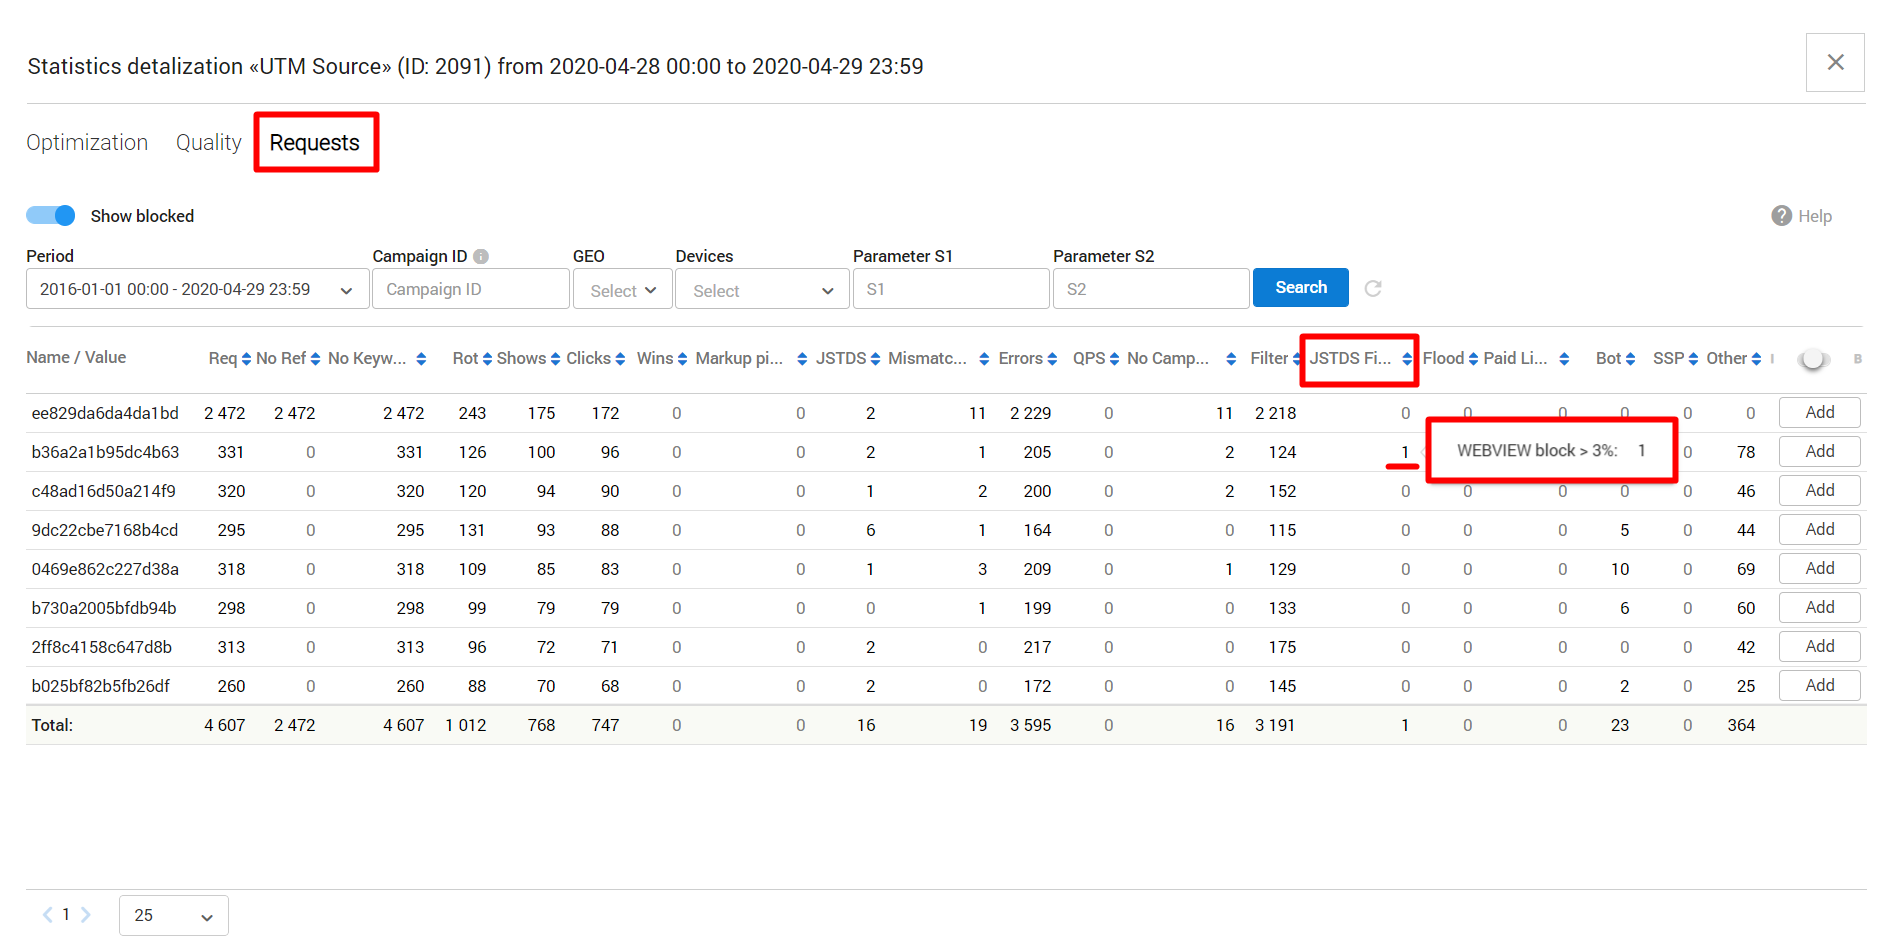Sort table by Clicks column
Image resolution: width=1888 pixels, height=937 pixels.
tap(620, 359)
